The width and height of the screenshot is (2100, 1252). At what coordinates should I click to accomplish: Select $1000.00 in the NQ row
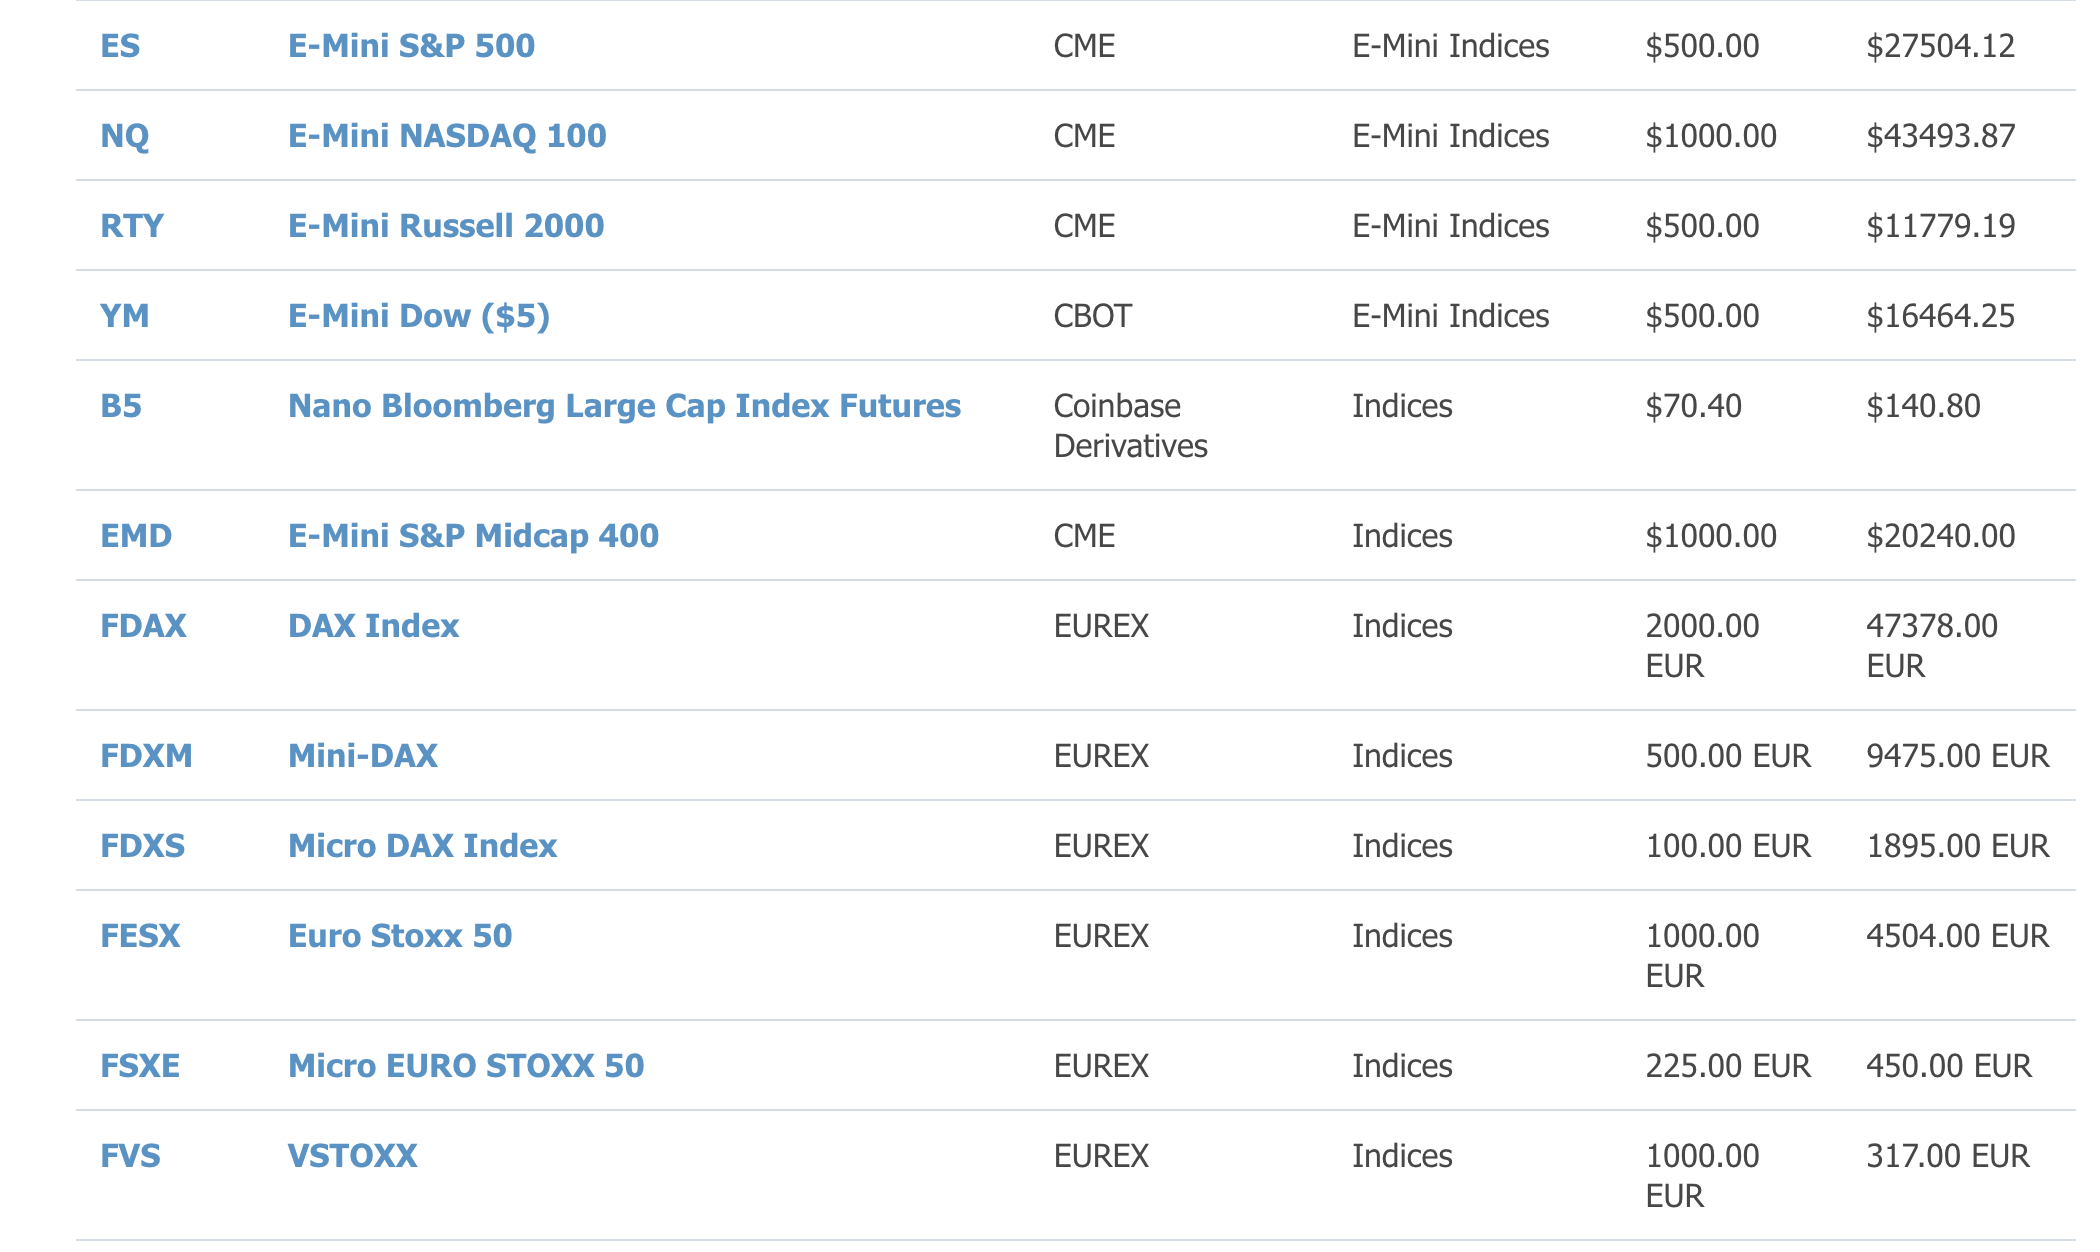1711,136
